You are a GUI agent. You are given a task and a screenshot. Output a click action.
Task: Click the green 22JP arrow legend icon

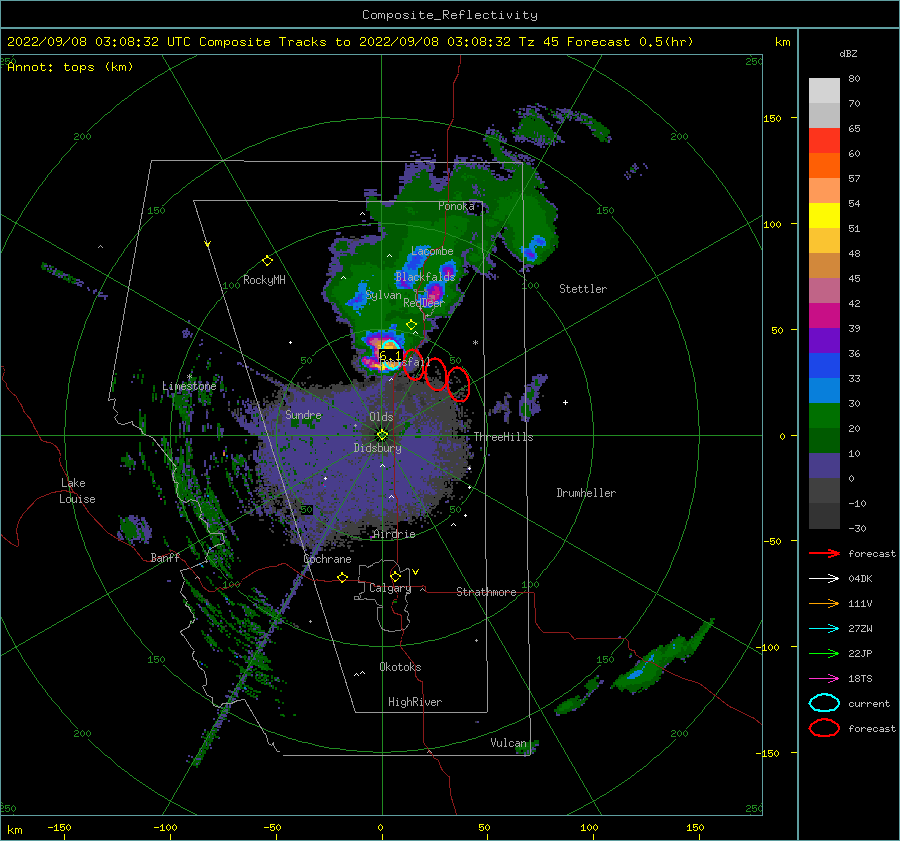point(824,653)
